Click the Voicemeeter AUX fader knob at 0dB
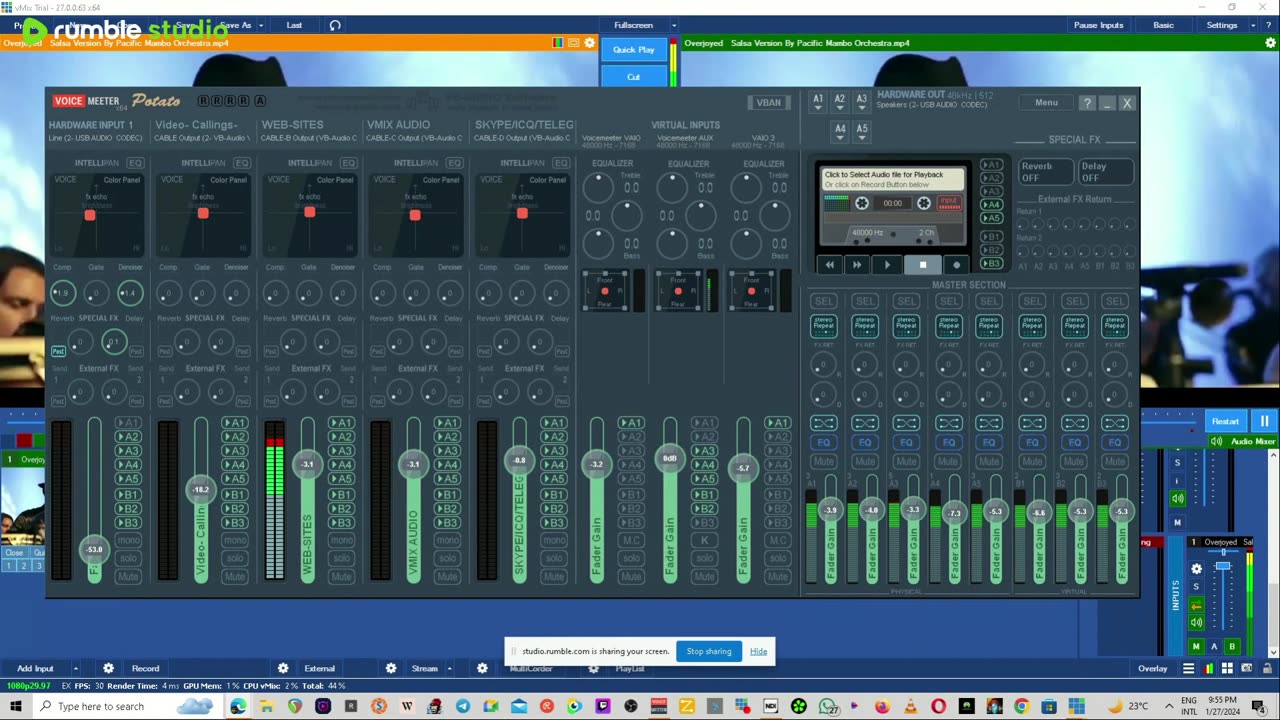 tap(670, 458)
